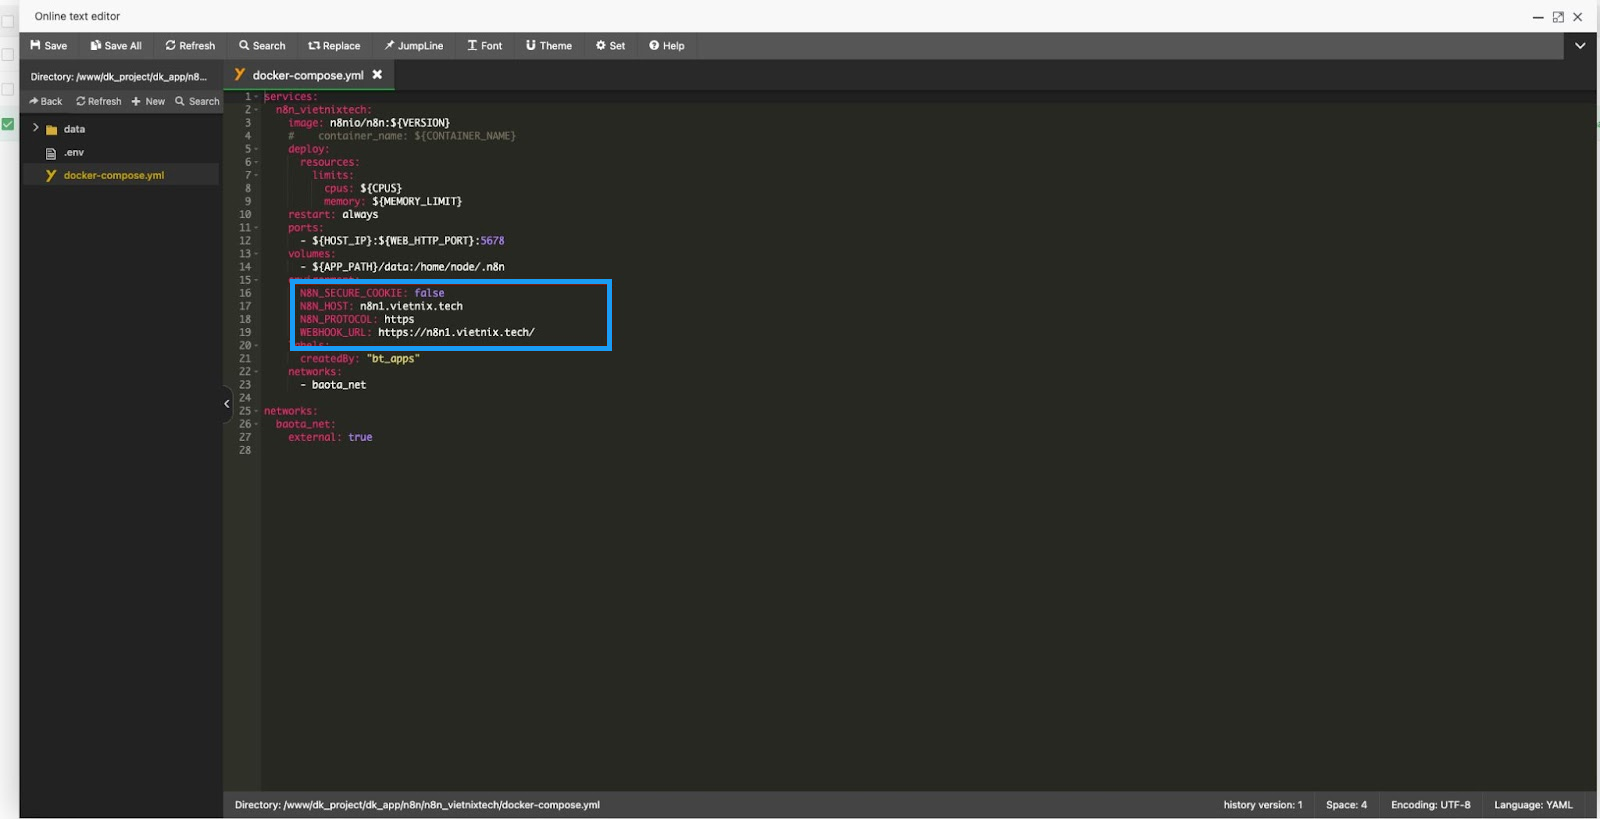Go Back in the file sidebar

click(45, 101)
